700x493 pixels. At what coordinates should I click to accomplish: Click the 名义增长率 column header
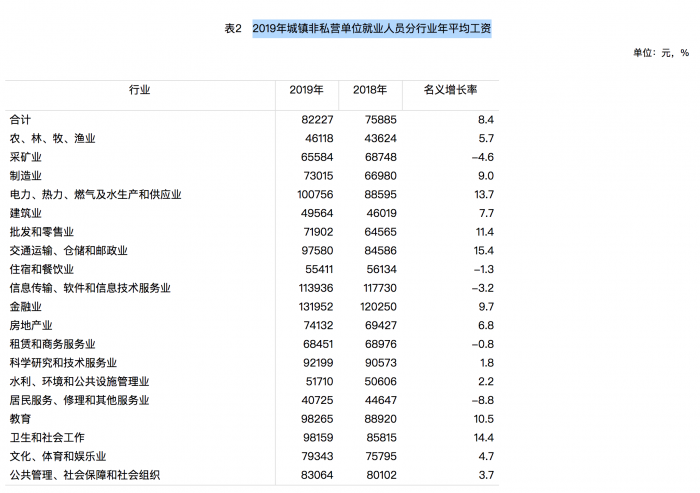coord(449,90)
